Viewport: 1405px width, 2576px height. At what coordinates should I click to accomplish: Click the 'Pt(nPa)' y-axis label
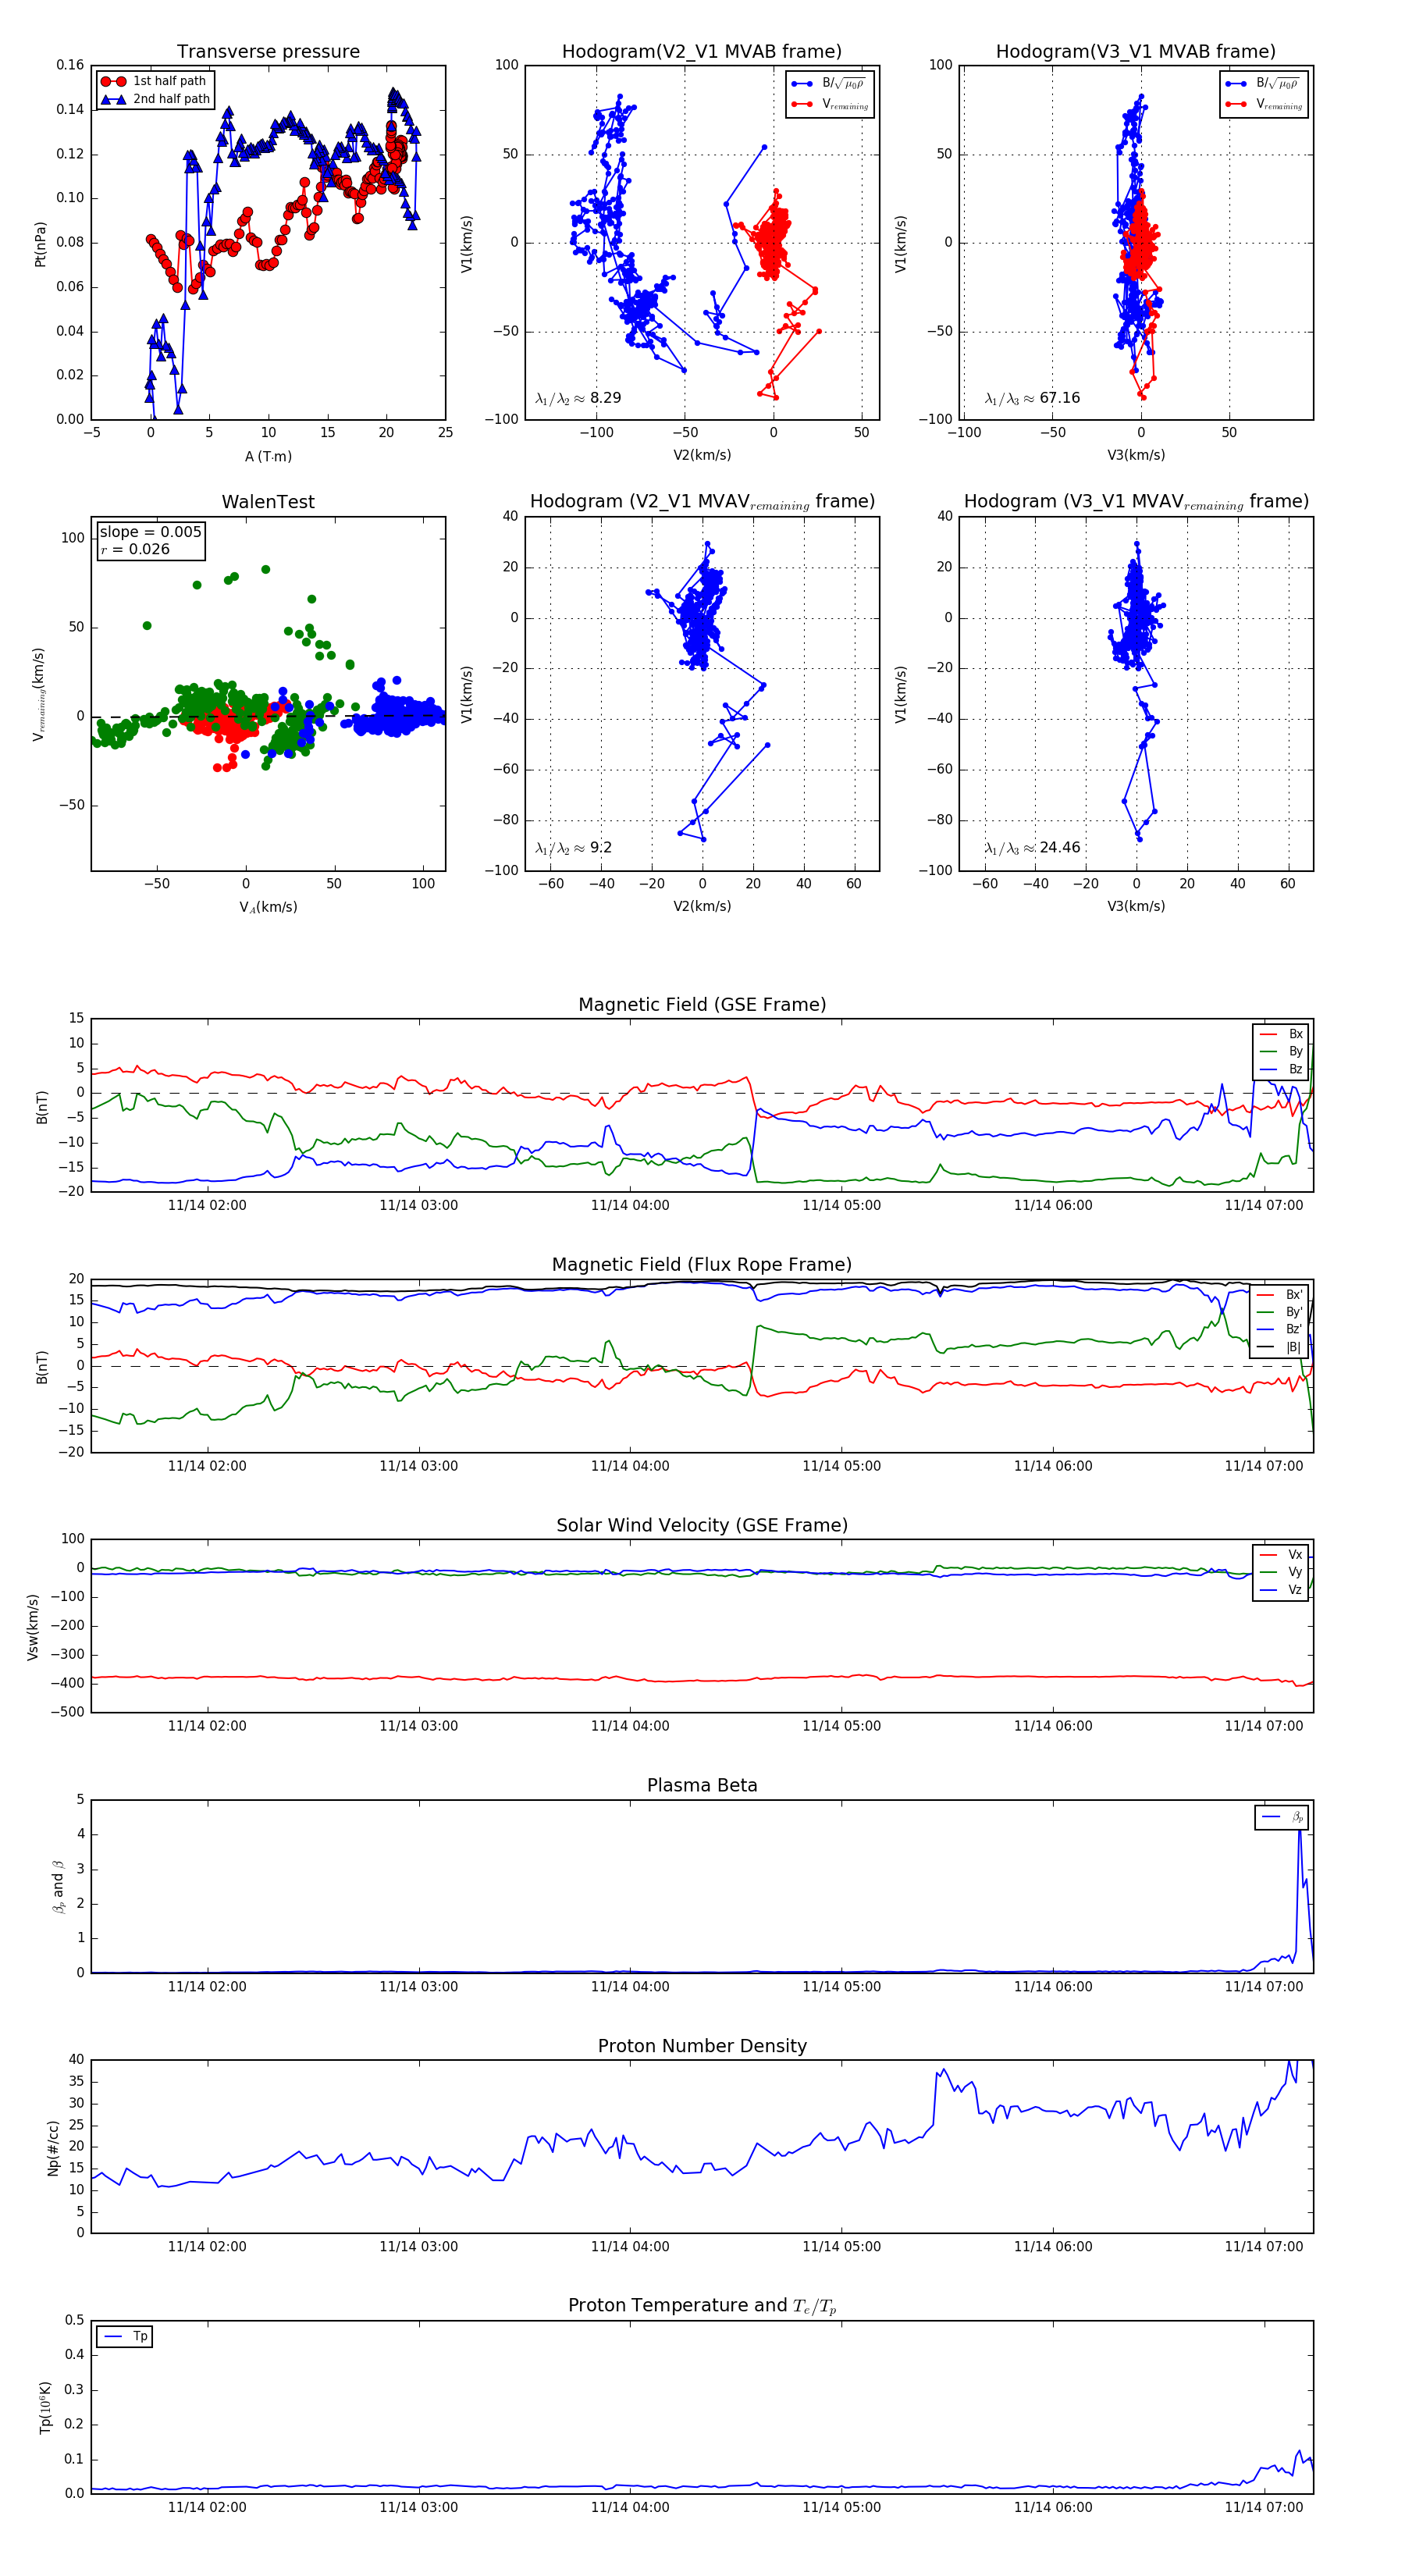click(x=40, y=243)
